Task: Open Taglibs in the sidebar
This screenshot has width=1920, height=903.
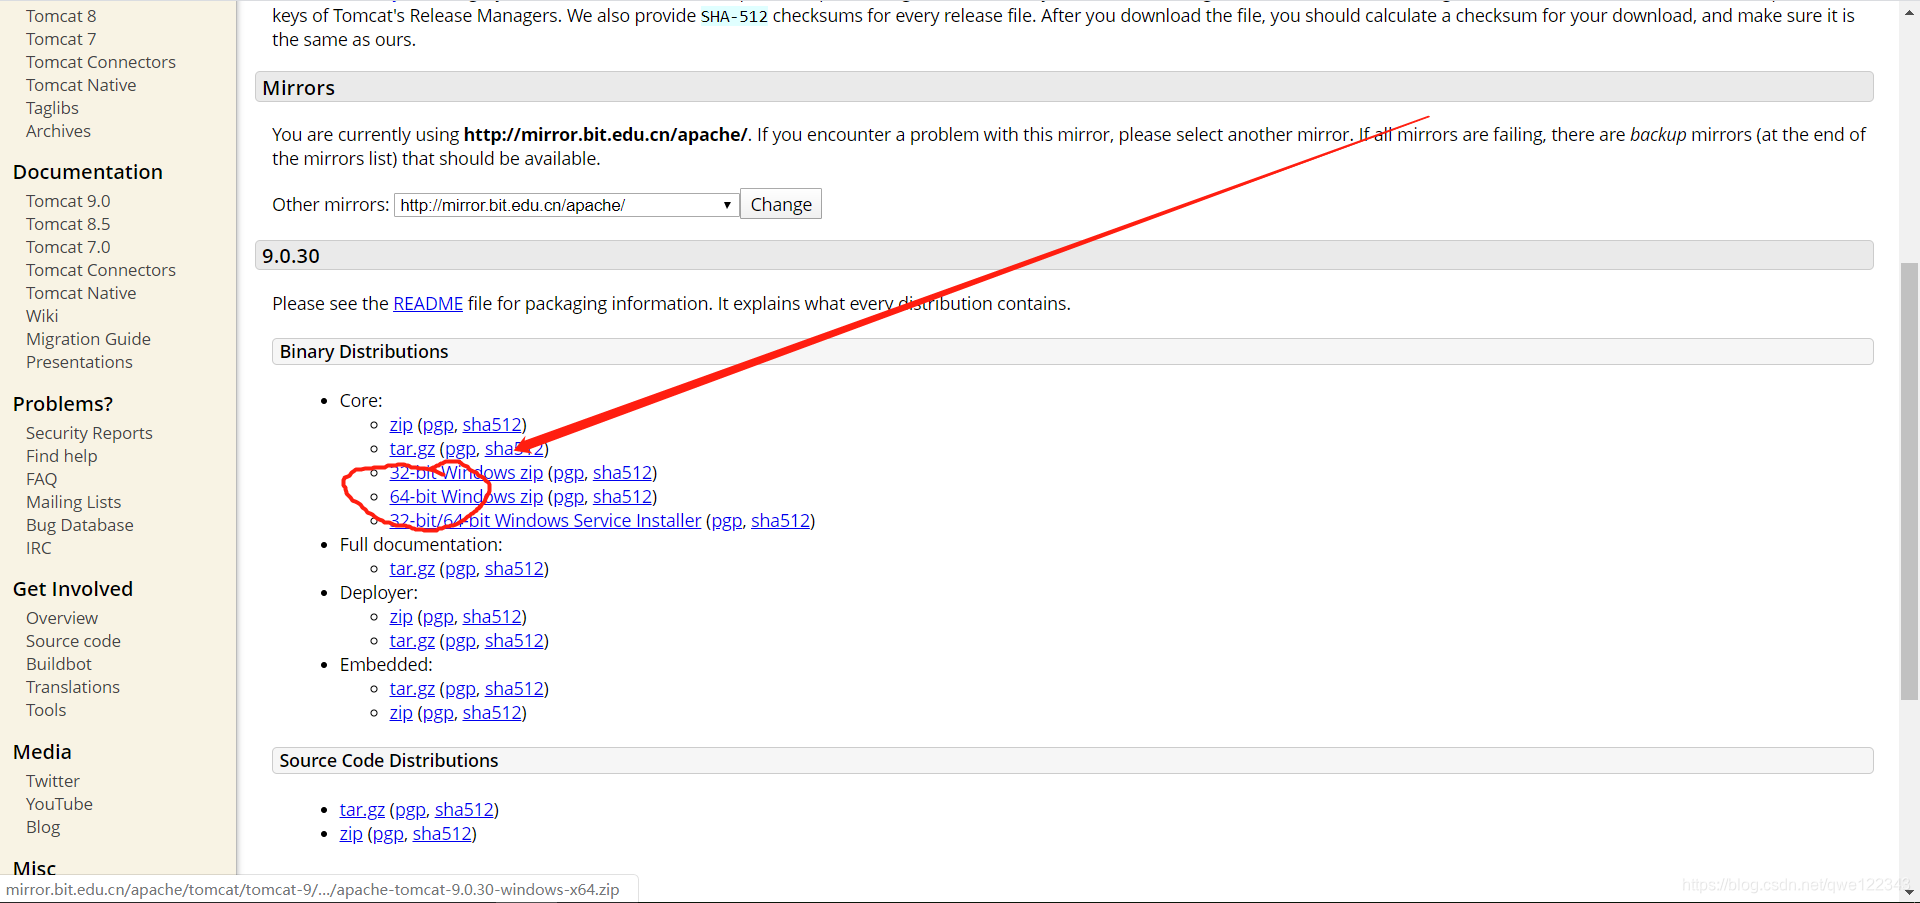Action: click(x=52, y=108)
